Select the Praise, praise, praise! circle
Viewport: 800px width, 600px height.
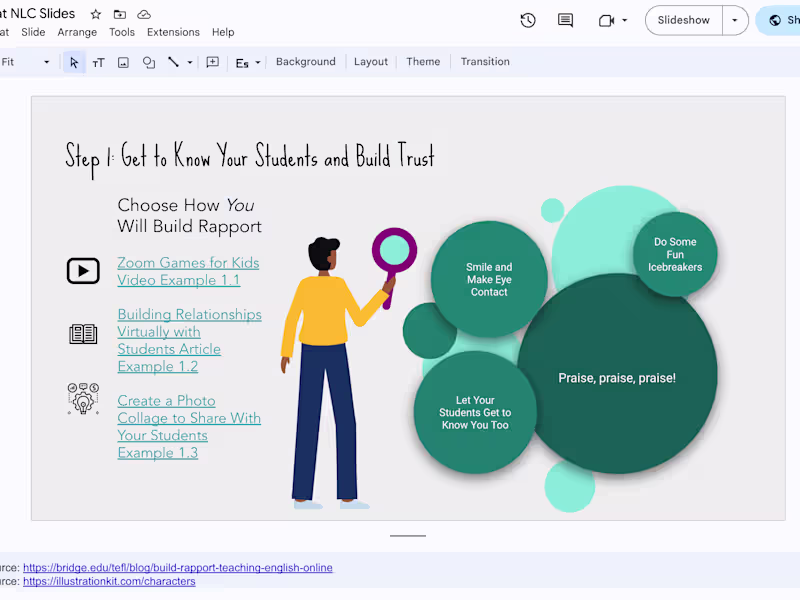[x=617, y=374]
